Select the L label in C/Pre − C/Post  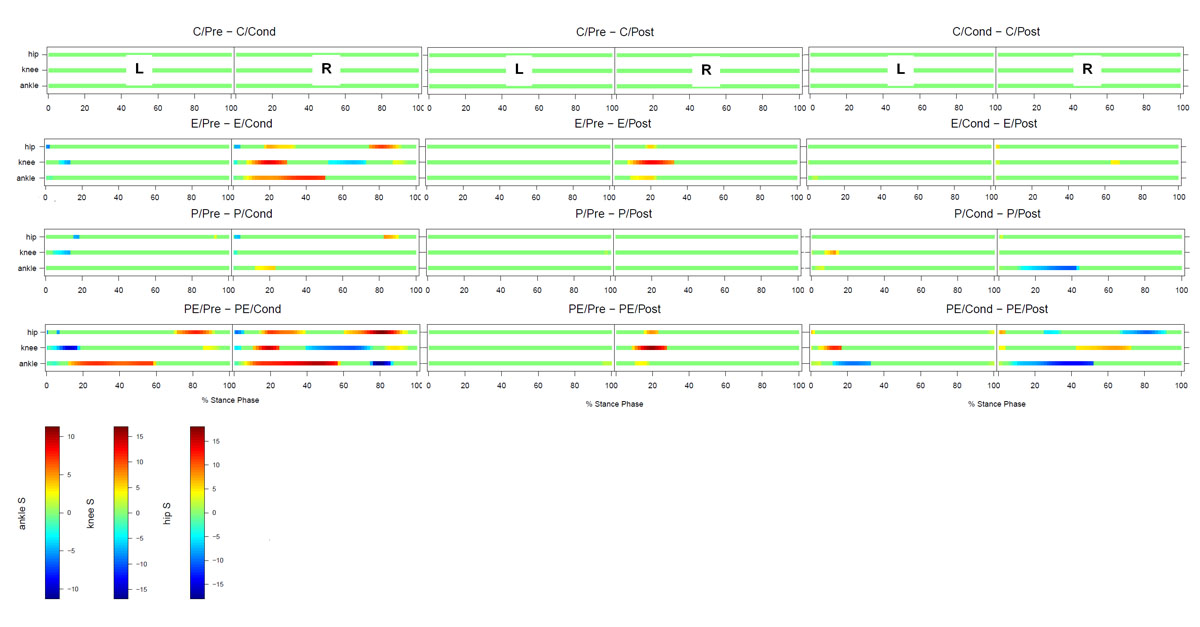click(518, 69)
